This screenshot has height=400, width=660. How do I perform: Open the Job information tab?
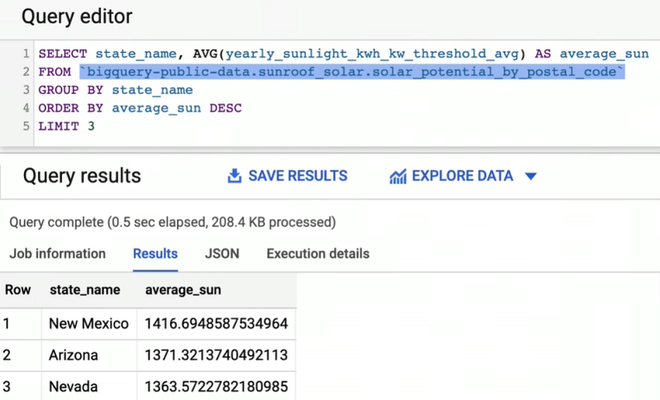coord(57,254)
